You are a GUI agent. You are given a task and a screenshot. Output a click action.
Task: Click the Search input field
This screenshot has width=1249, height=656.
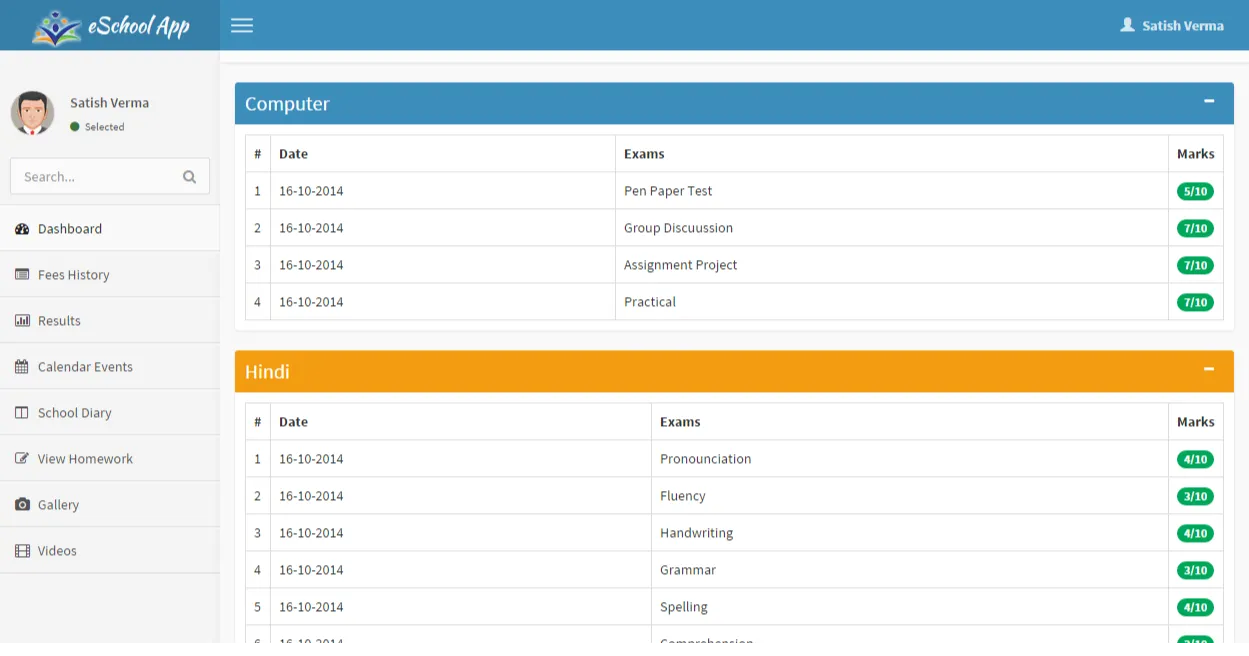coord(95,177)
